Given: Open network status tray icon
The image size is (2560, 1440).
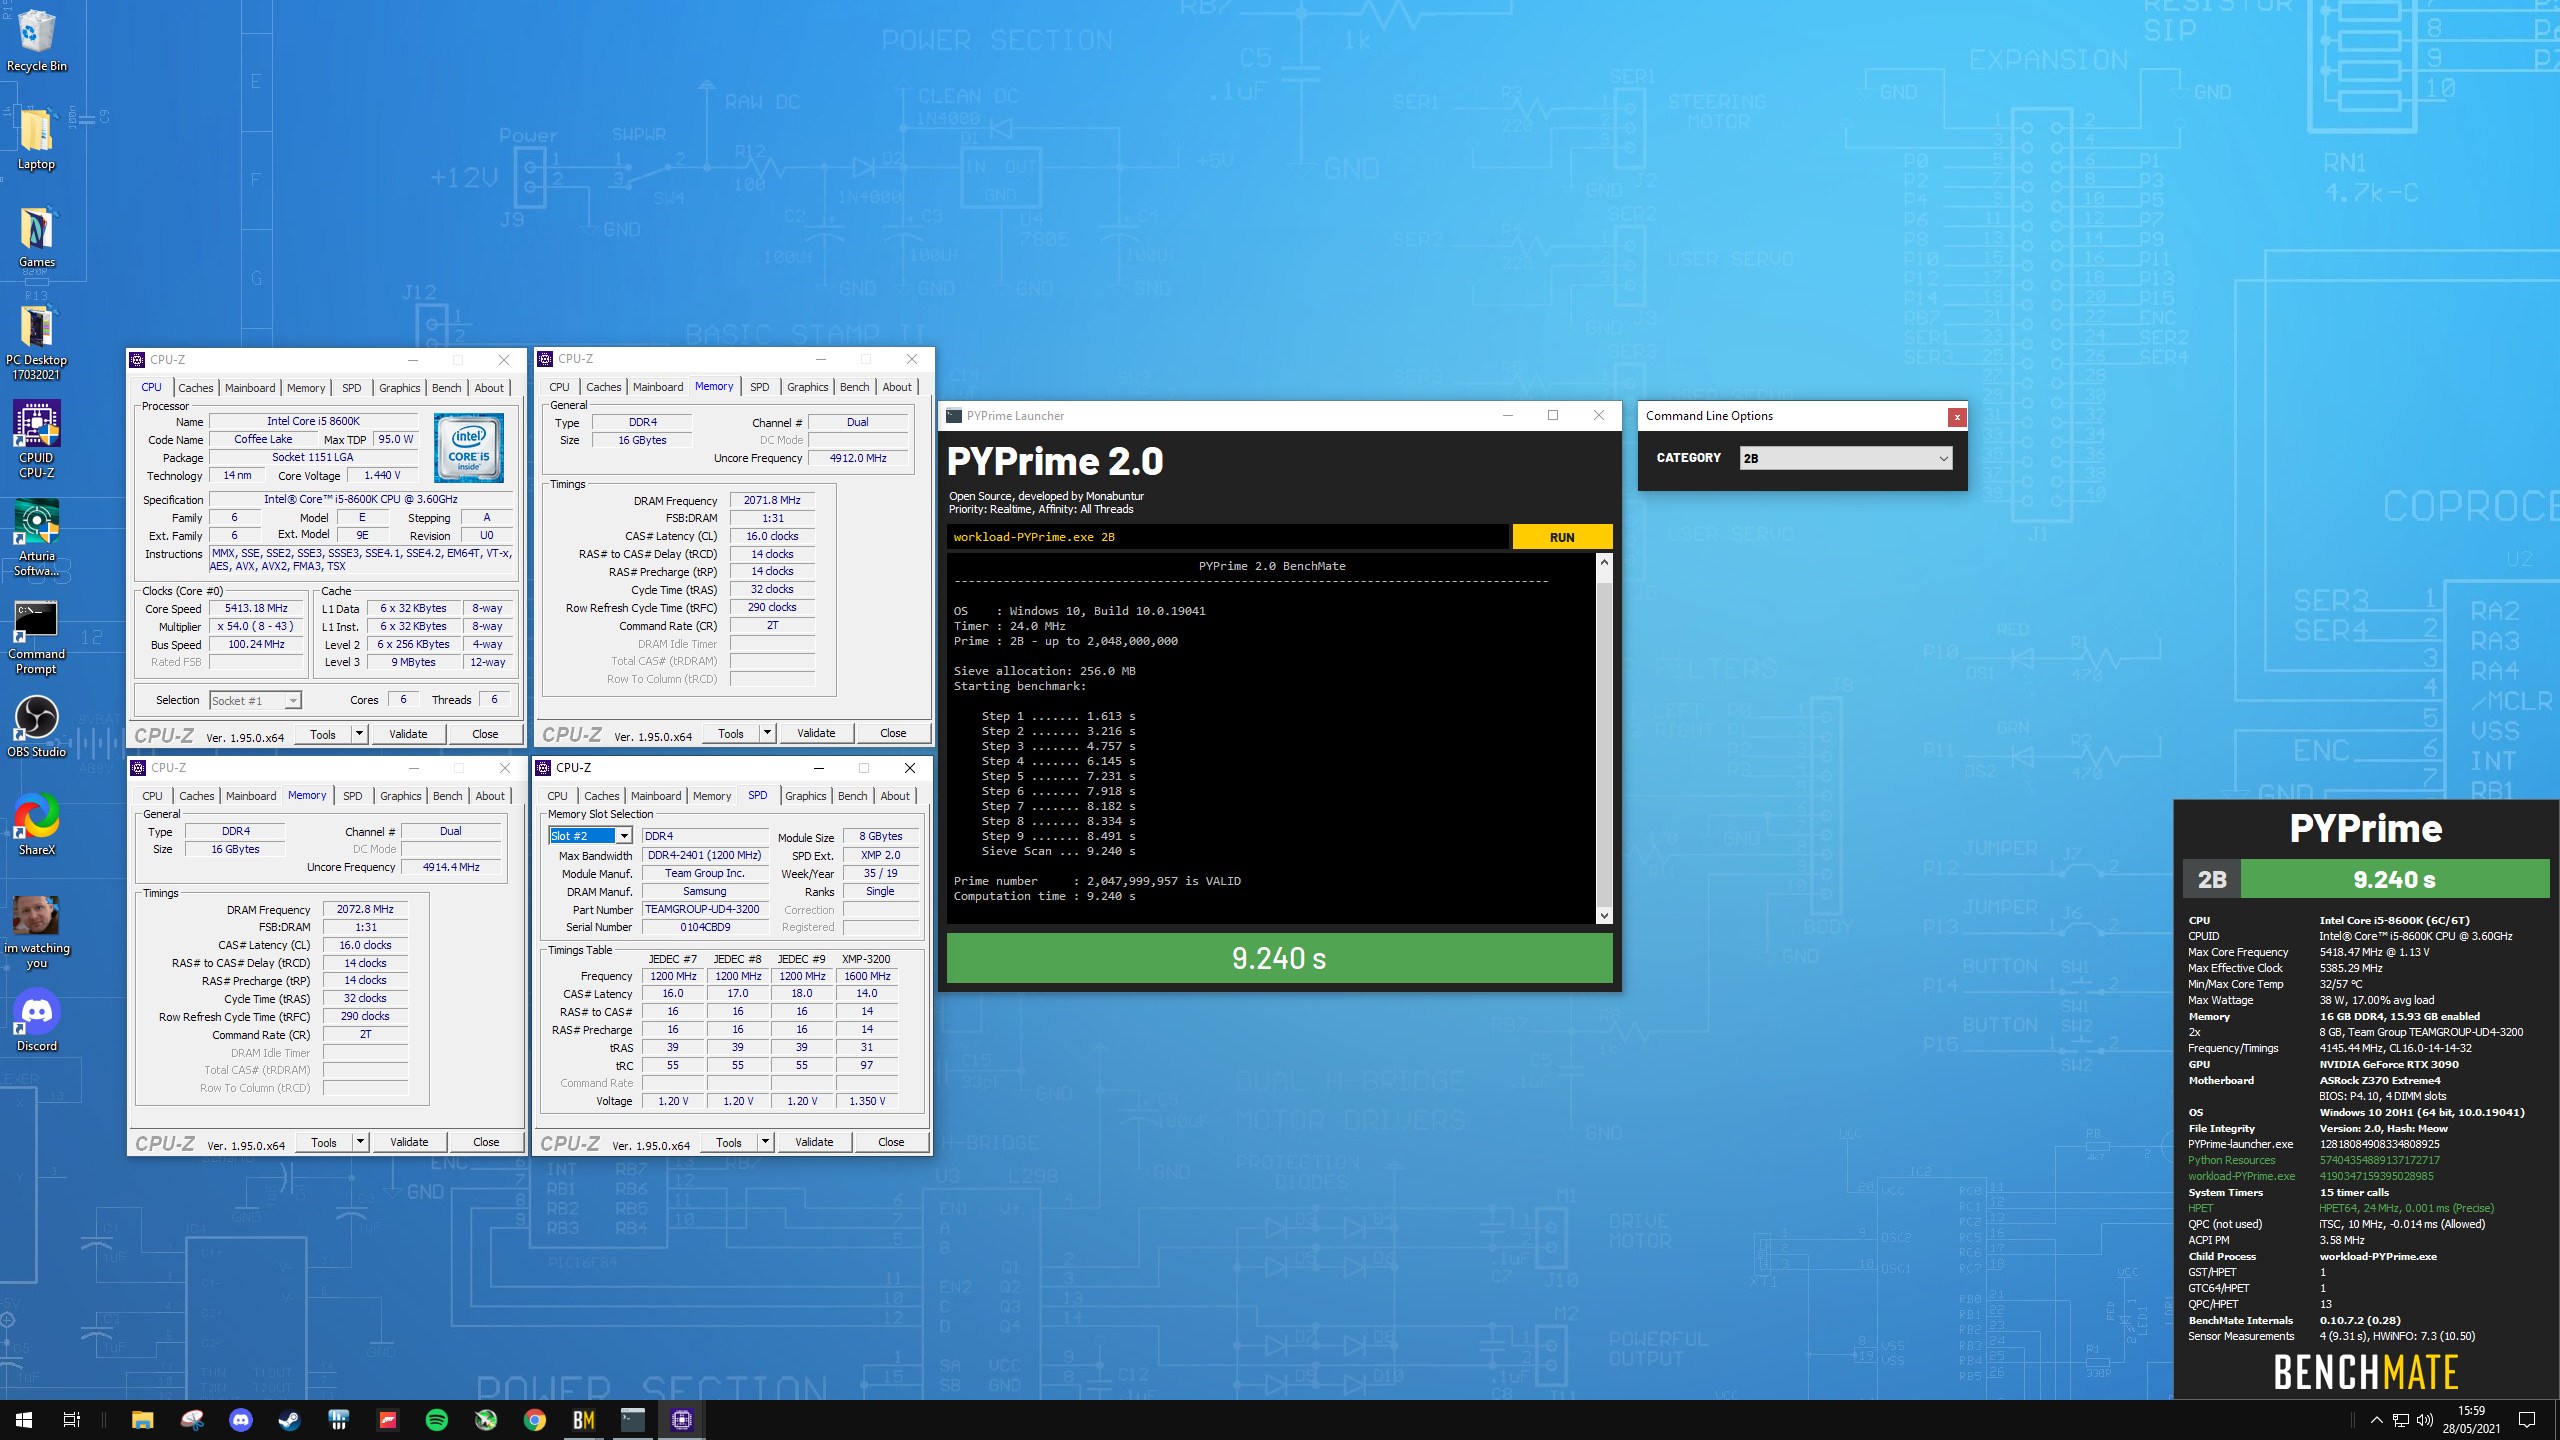Looking at the screenshot, I should pyautogui.click(x=2401, y=1420).
